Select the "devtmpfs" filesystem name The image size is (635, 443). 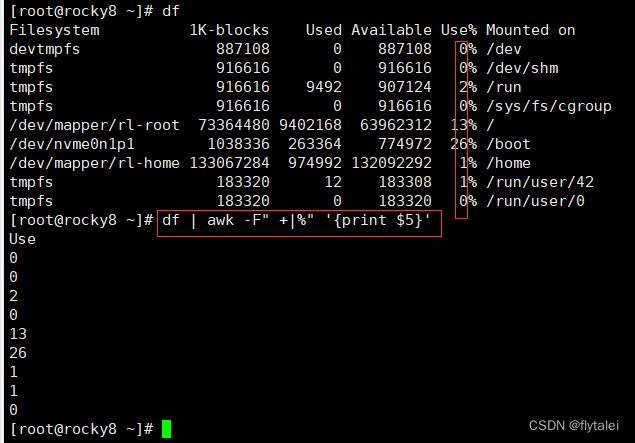point(45,49)
